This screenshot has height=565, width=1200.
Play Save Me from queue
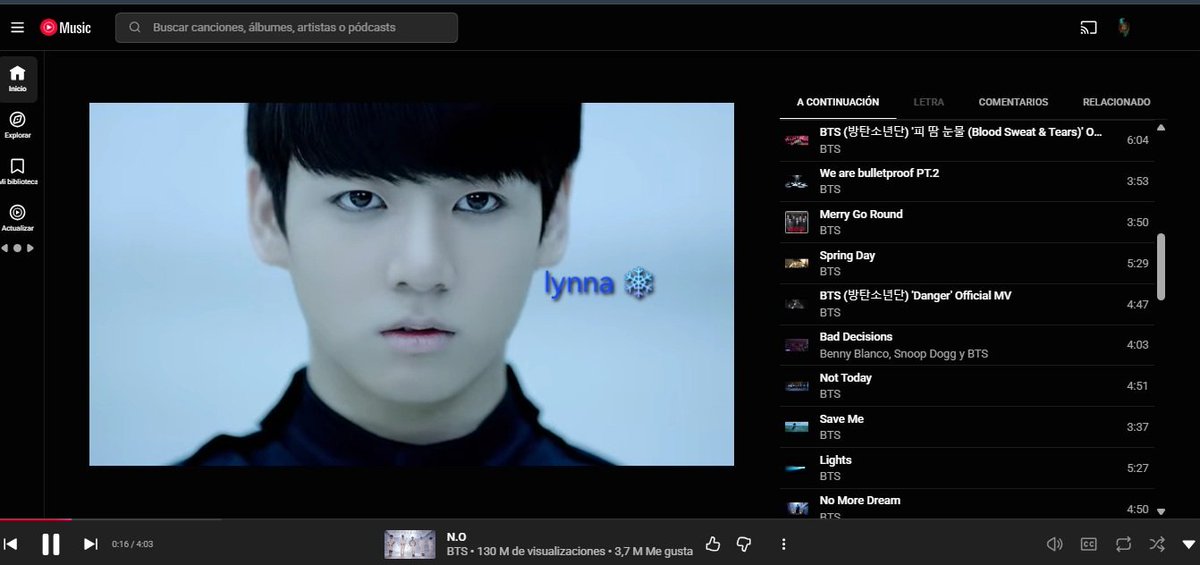(967, 427)
